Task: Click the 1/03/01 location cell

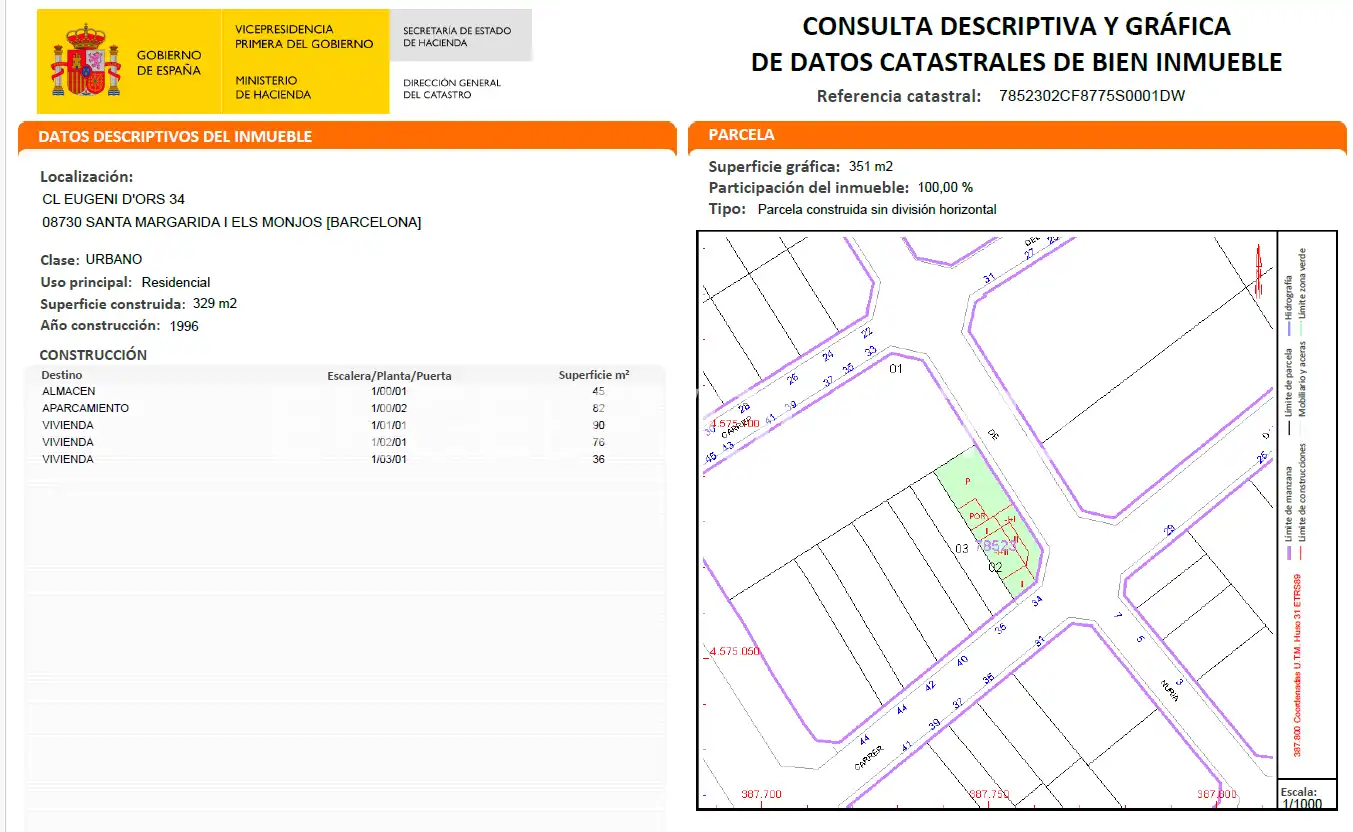Action: coord(389,459)
